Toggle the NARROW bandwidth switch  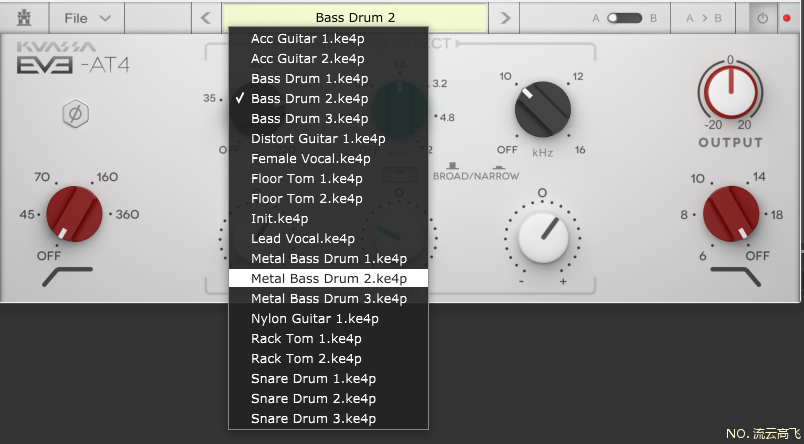(x=499, y=167)
